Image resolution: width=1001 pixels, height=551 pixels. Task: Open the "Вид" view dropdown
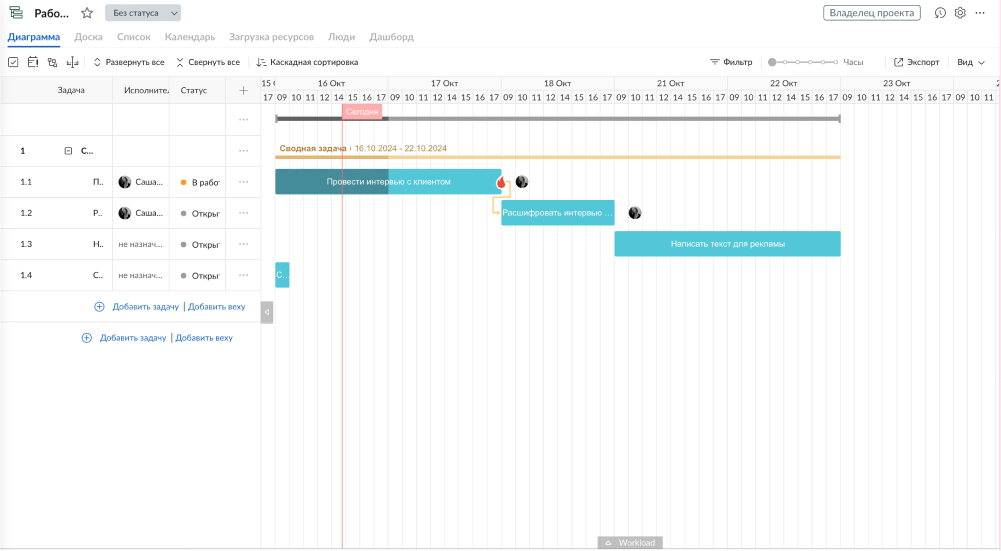coord(970,62)
